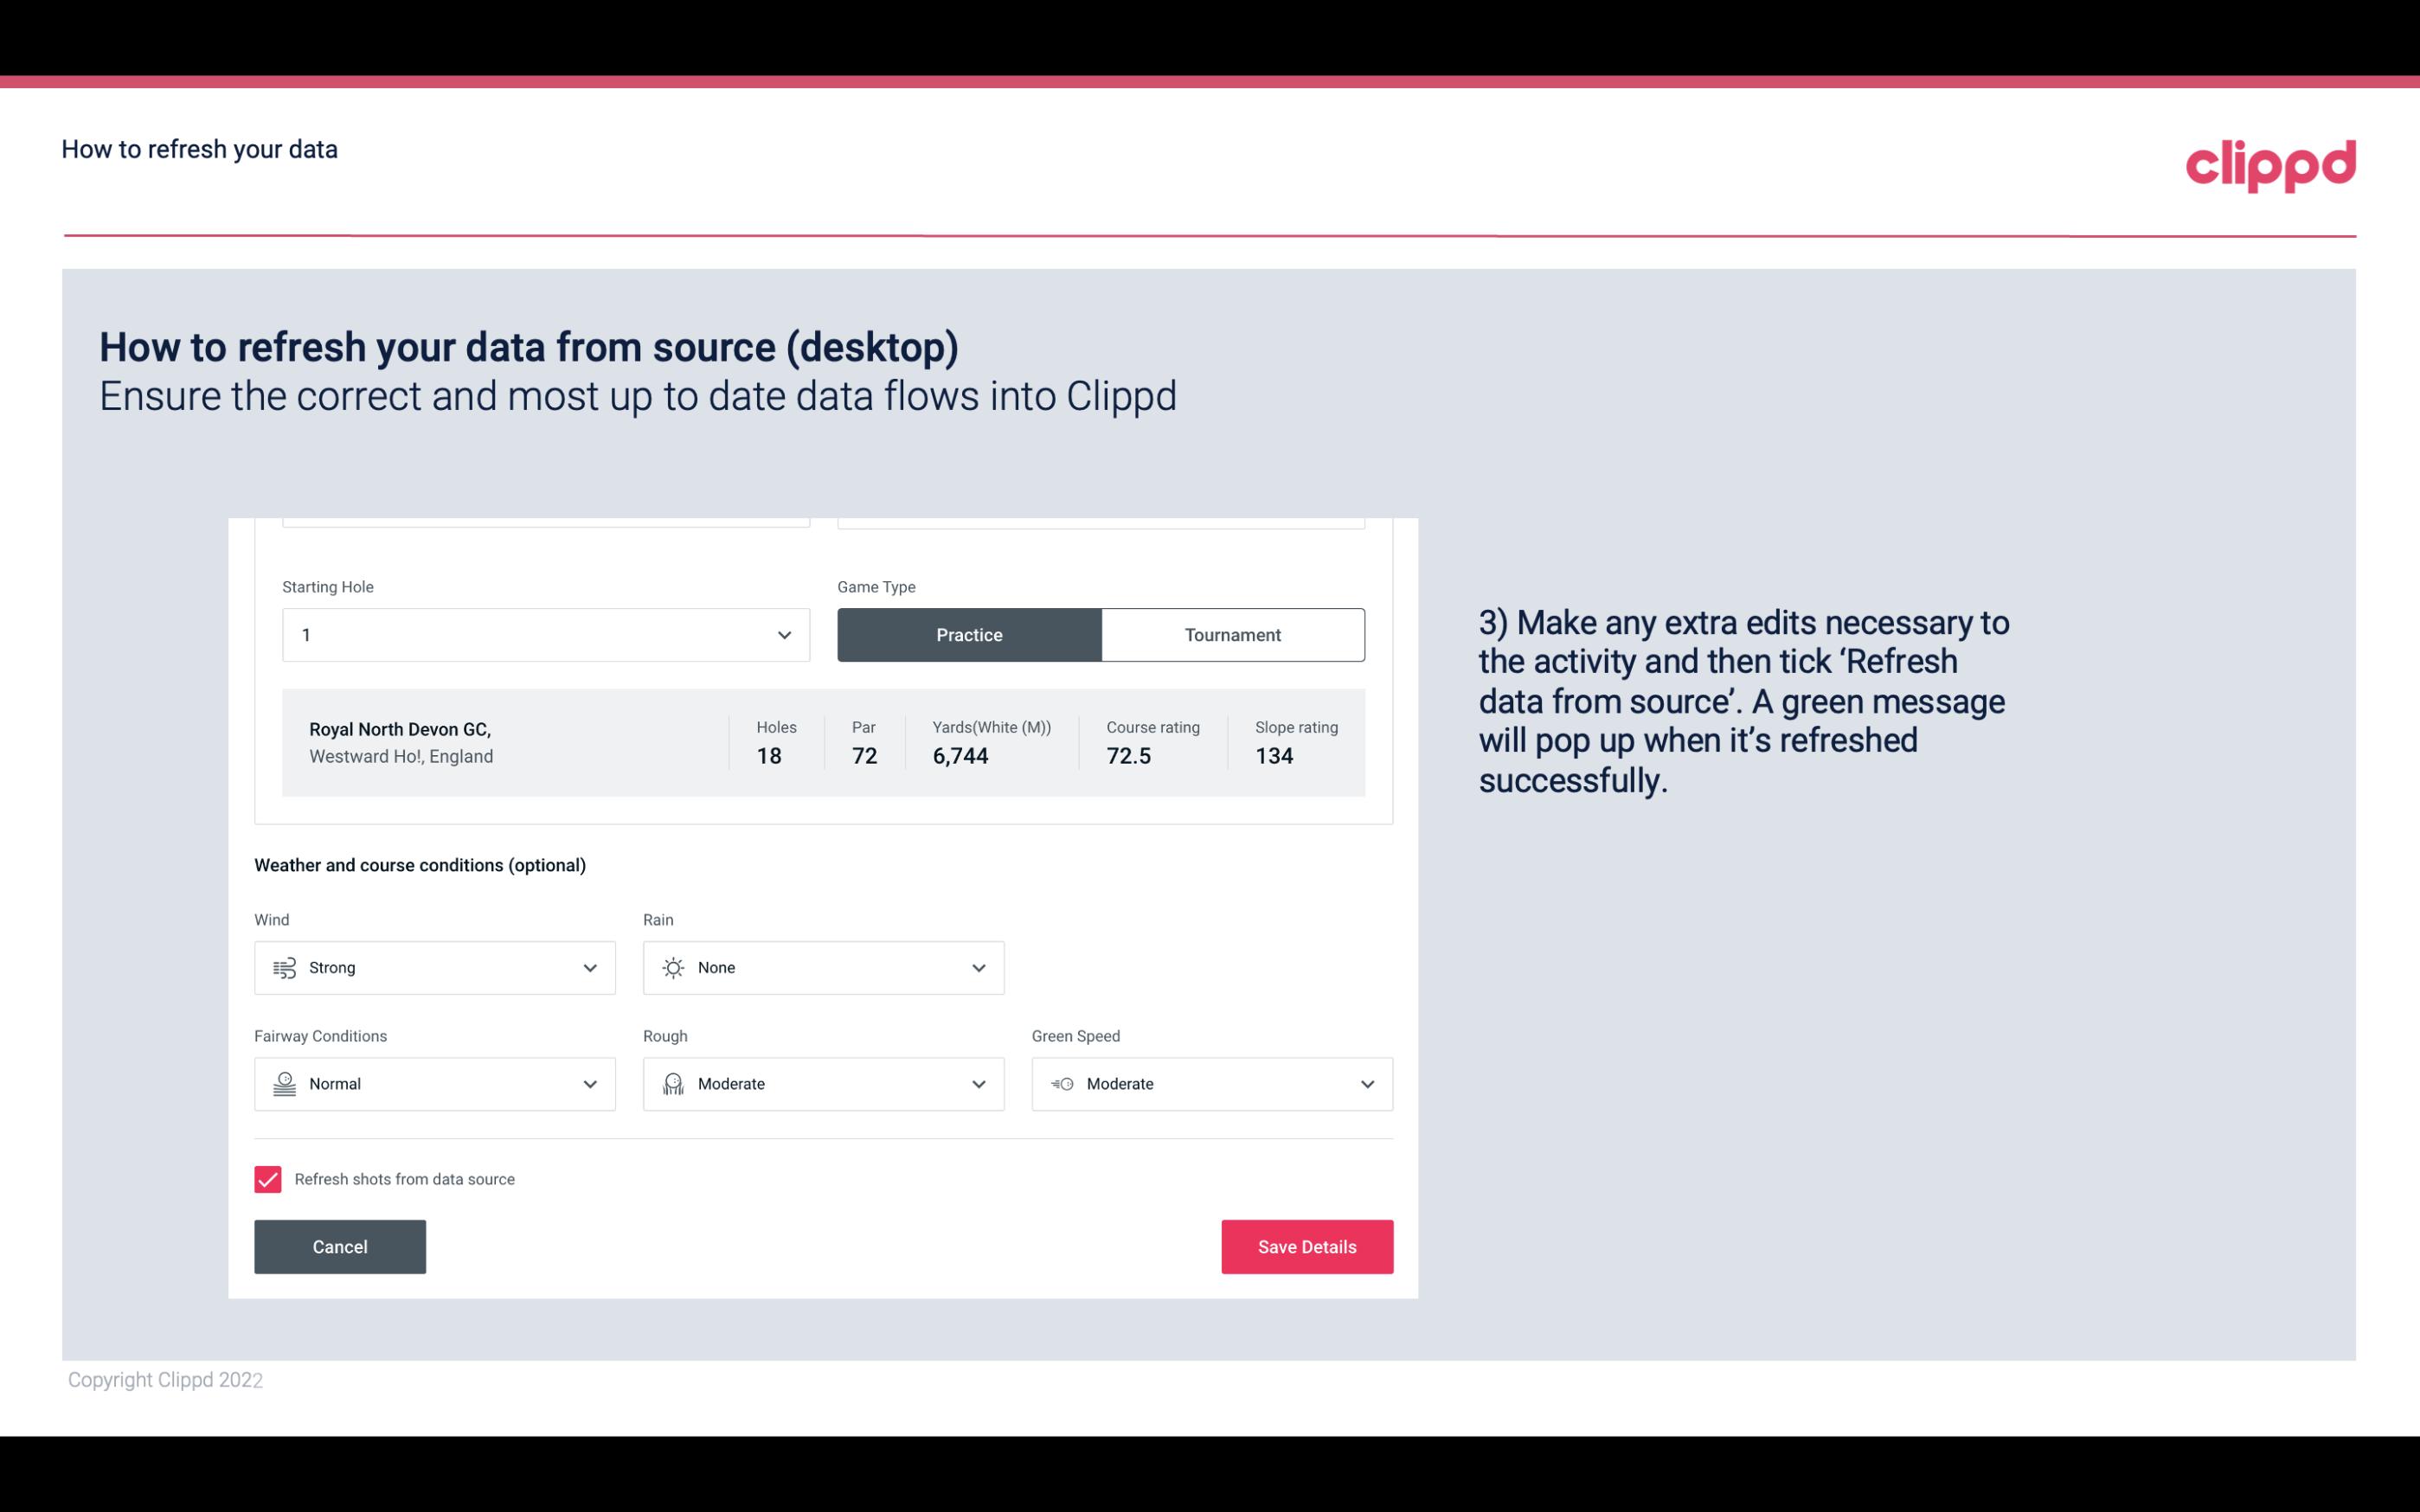
Task: Expand the Rain dropdown selector
Action: [978, 967]
